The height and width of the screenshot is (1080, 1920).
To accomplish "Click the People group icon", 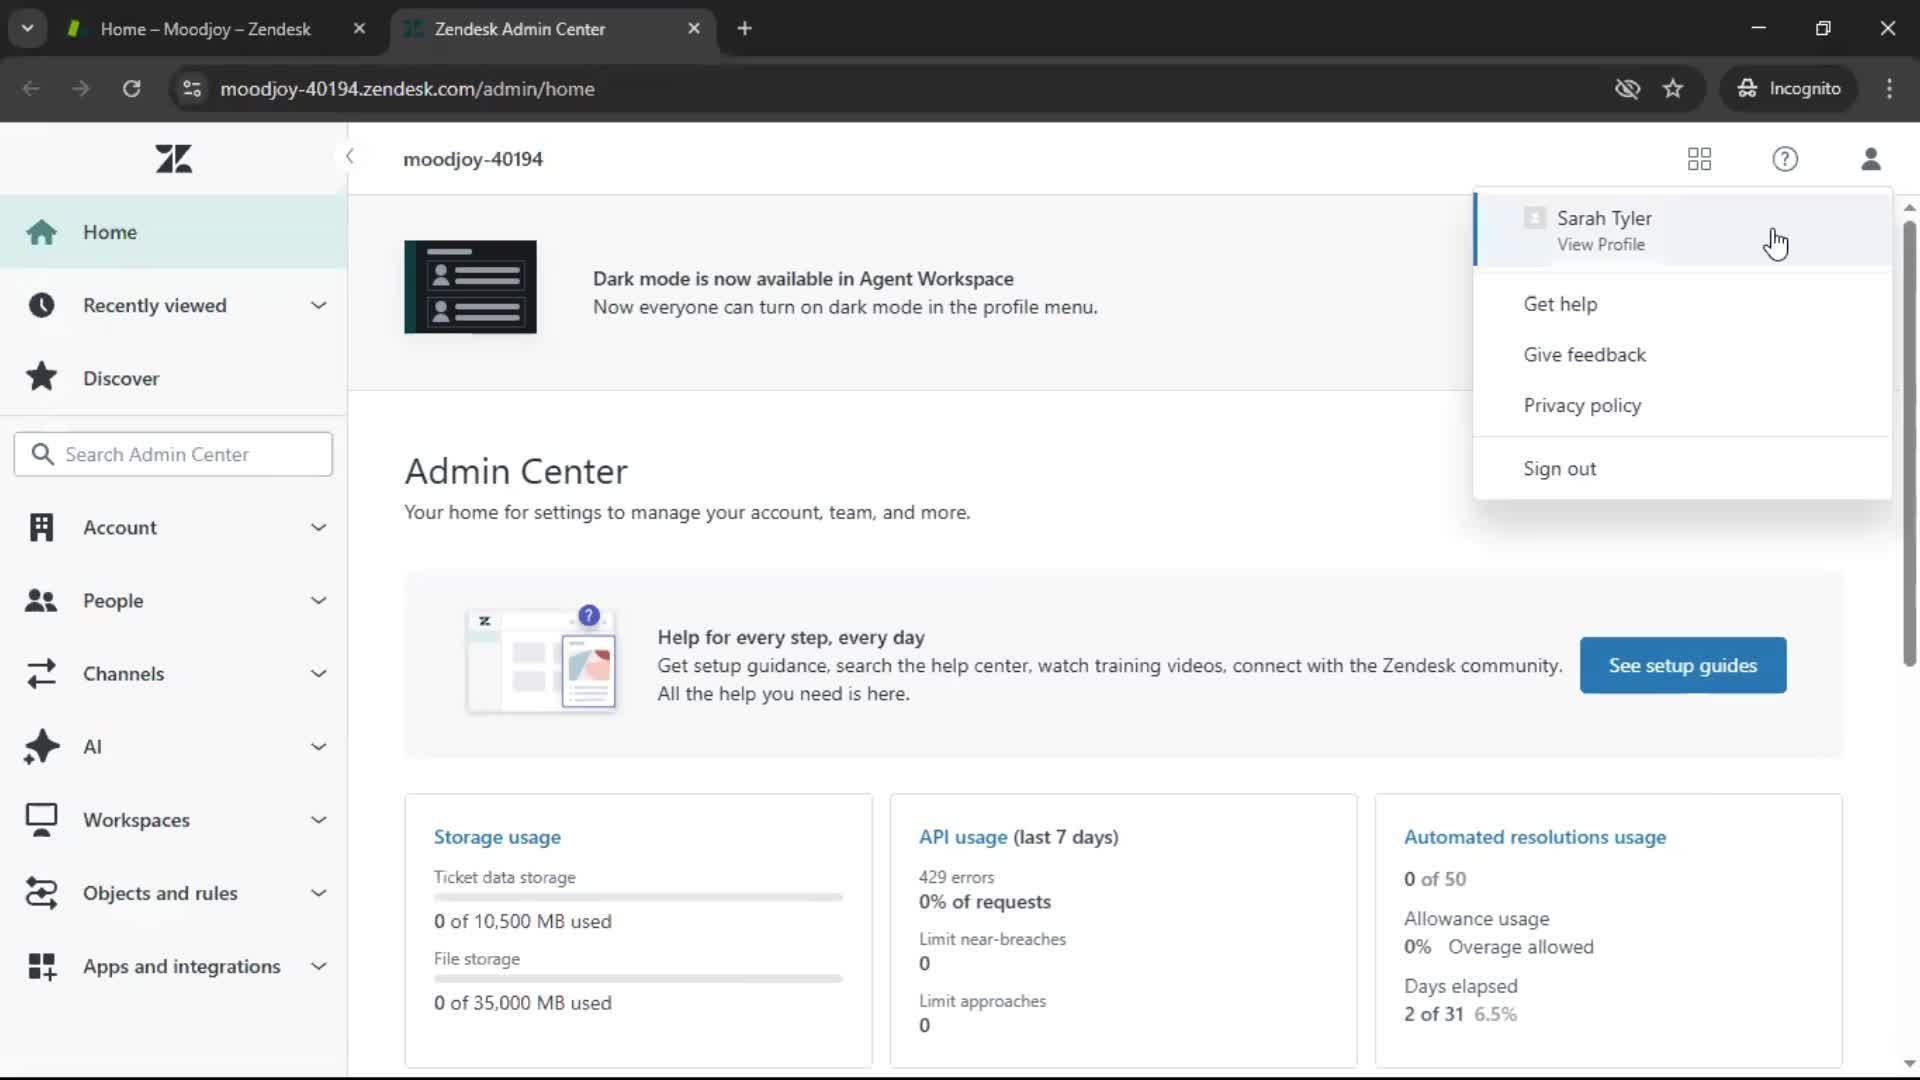I will pyautogui.click(x=41, y=600).
